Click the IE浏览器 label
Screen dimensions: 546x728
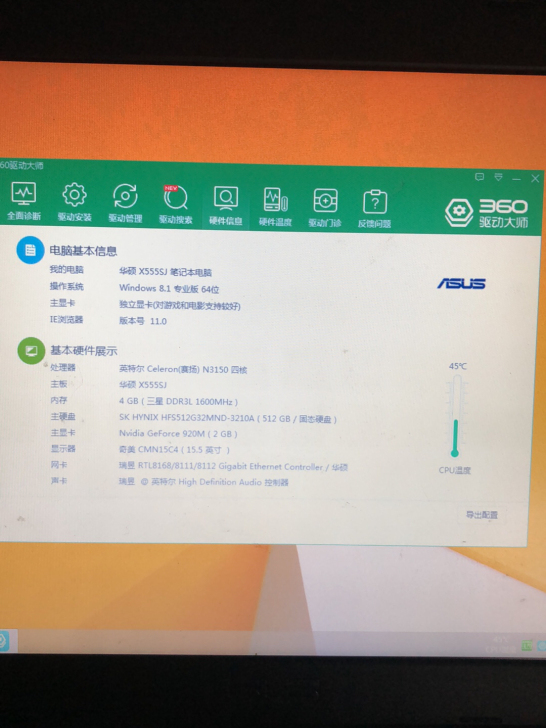pyautogui.click(x=66, y=319)
